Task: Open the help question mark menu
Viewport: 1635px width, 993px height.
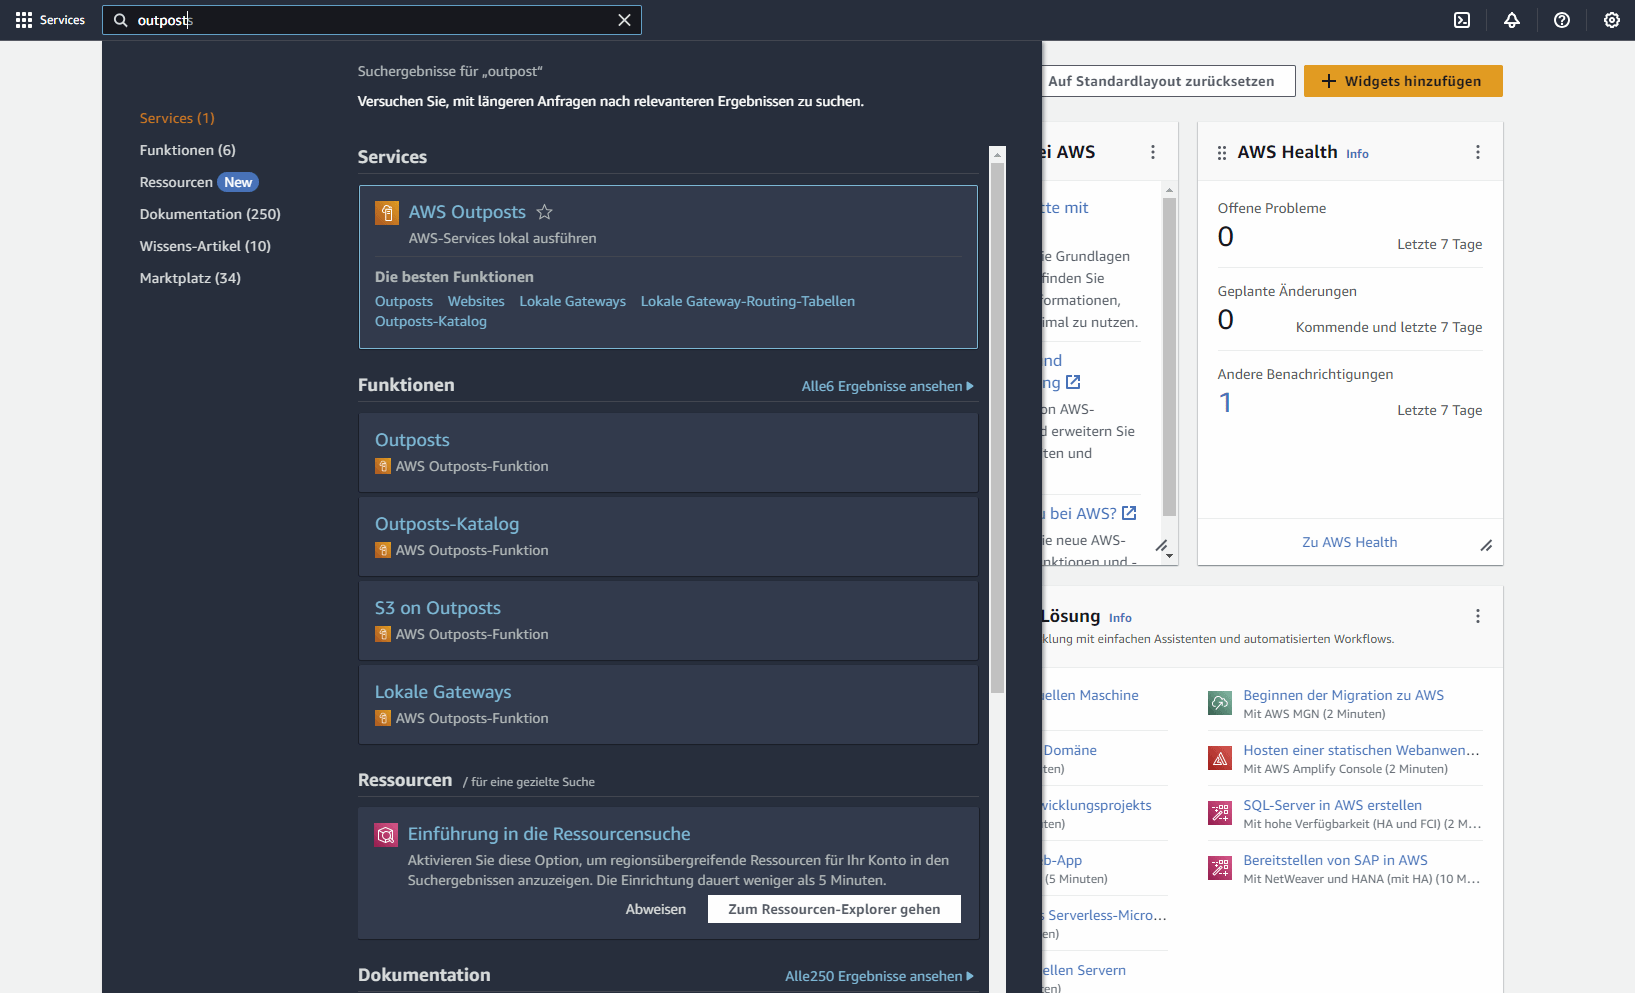Action: click(x=1562, y=20)
